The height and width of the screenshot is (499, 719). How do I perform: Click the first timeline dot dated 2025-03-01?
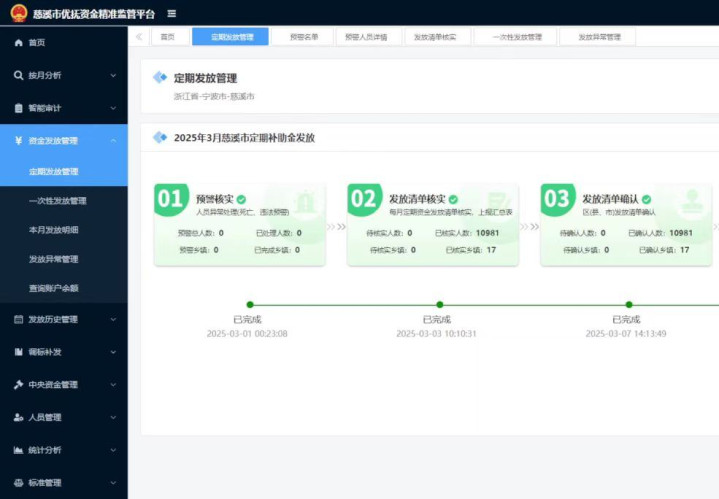point(250,305)
